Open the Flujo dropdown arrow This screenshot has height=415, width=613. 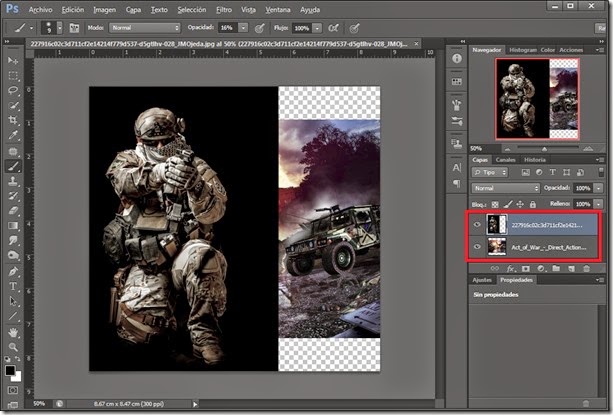click(317, 28)
